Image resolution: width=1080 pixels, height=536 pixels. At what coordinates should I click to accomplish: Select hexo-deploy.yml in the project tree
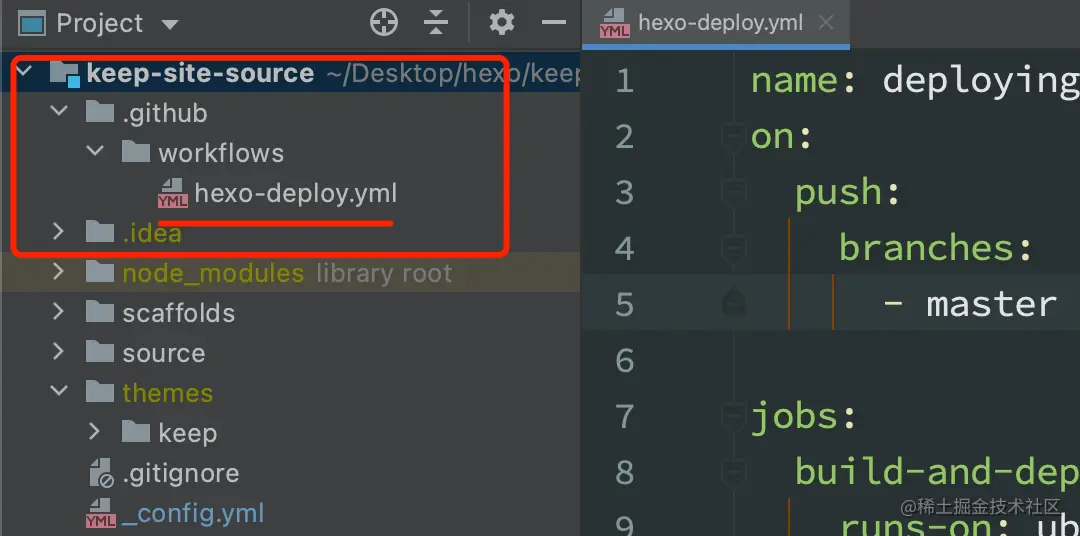pyautogui.click(x=290, y=194)
